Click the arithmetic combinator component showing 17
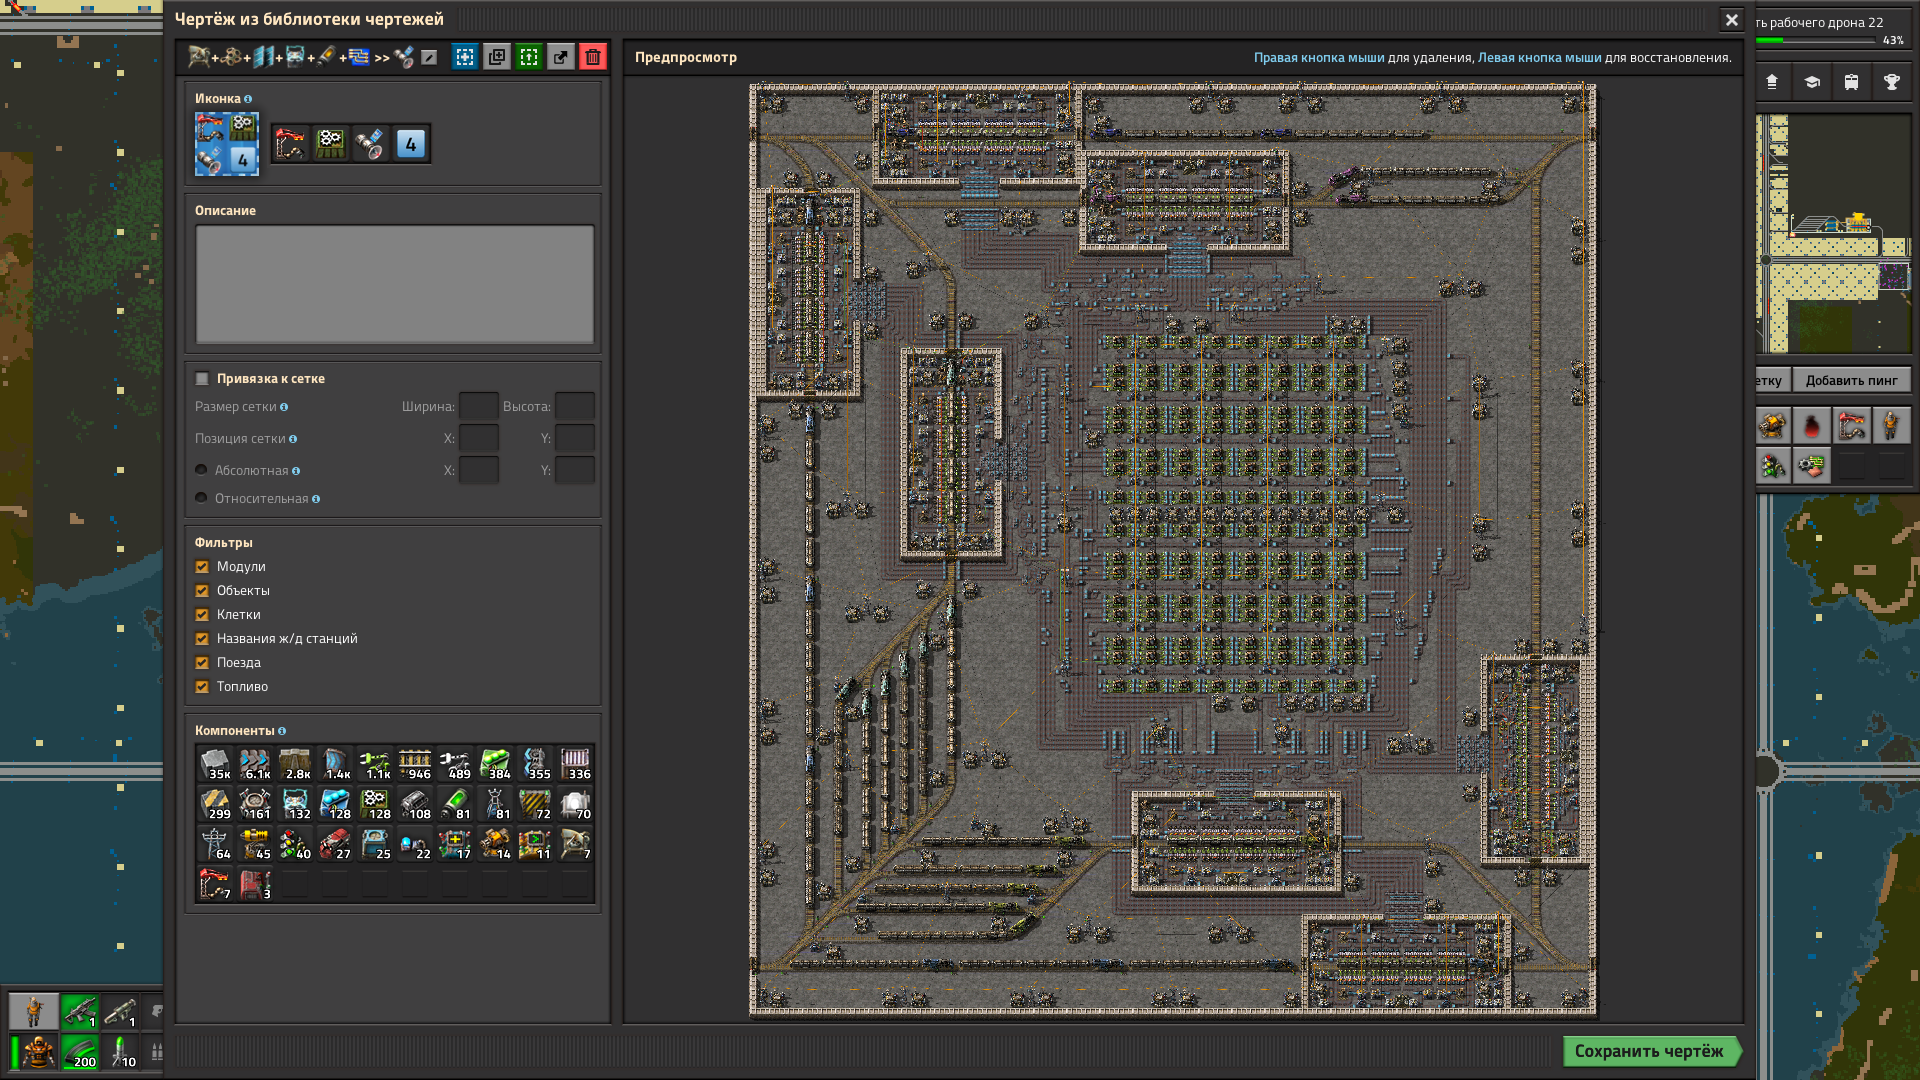The height and width of the screenshot is (1080, 1920). (455, 844)
